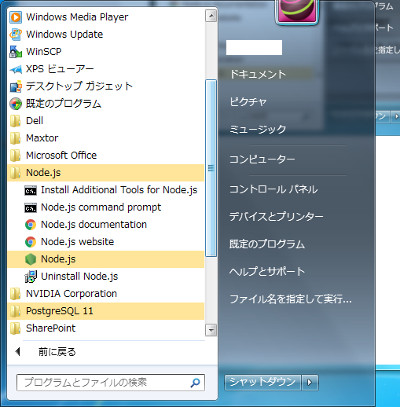The width and height of the screenshot is (400, 407).
Task: Click the Windows Media Player icon
Action: point(15,17)
